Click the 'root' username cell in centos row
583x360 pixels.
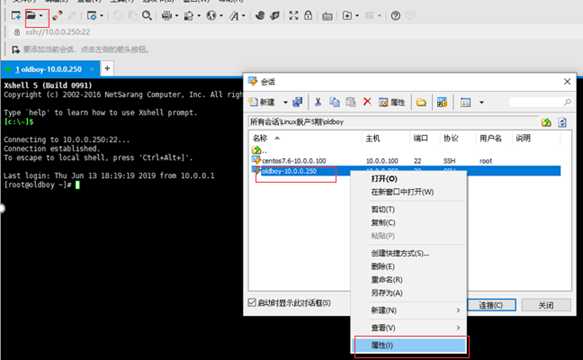(486, 161)
